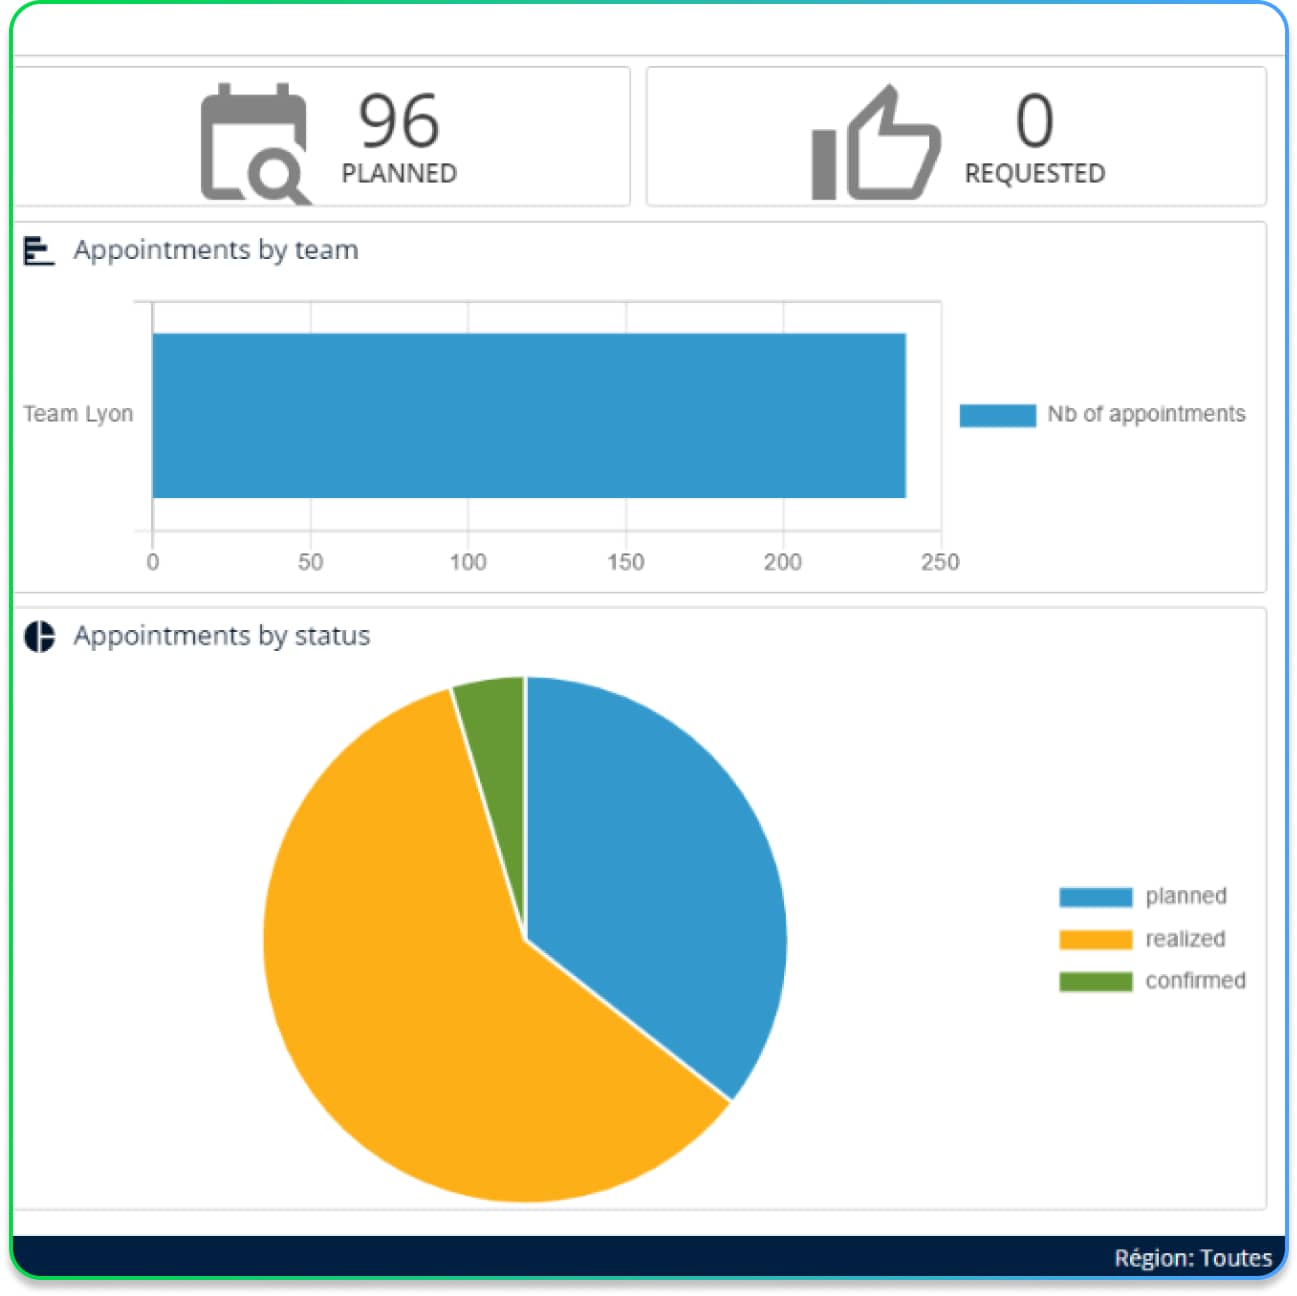1297x1296 pixels.
Task: Open the Appointments by status heading
Action: 222,636
